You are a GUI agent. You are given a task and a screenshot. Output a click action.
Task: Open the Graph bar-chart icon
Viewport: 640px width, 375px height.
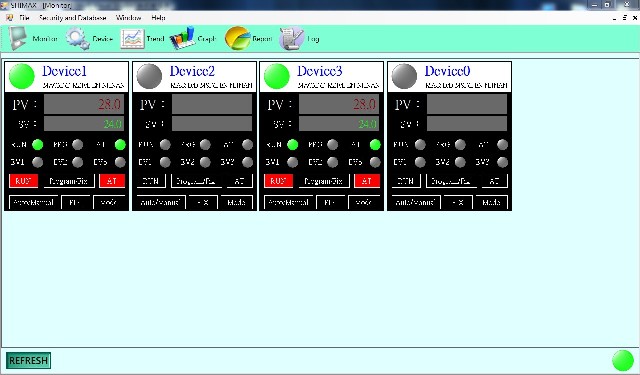pyautogui.click(x=182, y=38)
